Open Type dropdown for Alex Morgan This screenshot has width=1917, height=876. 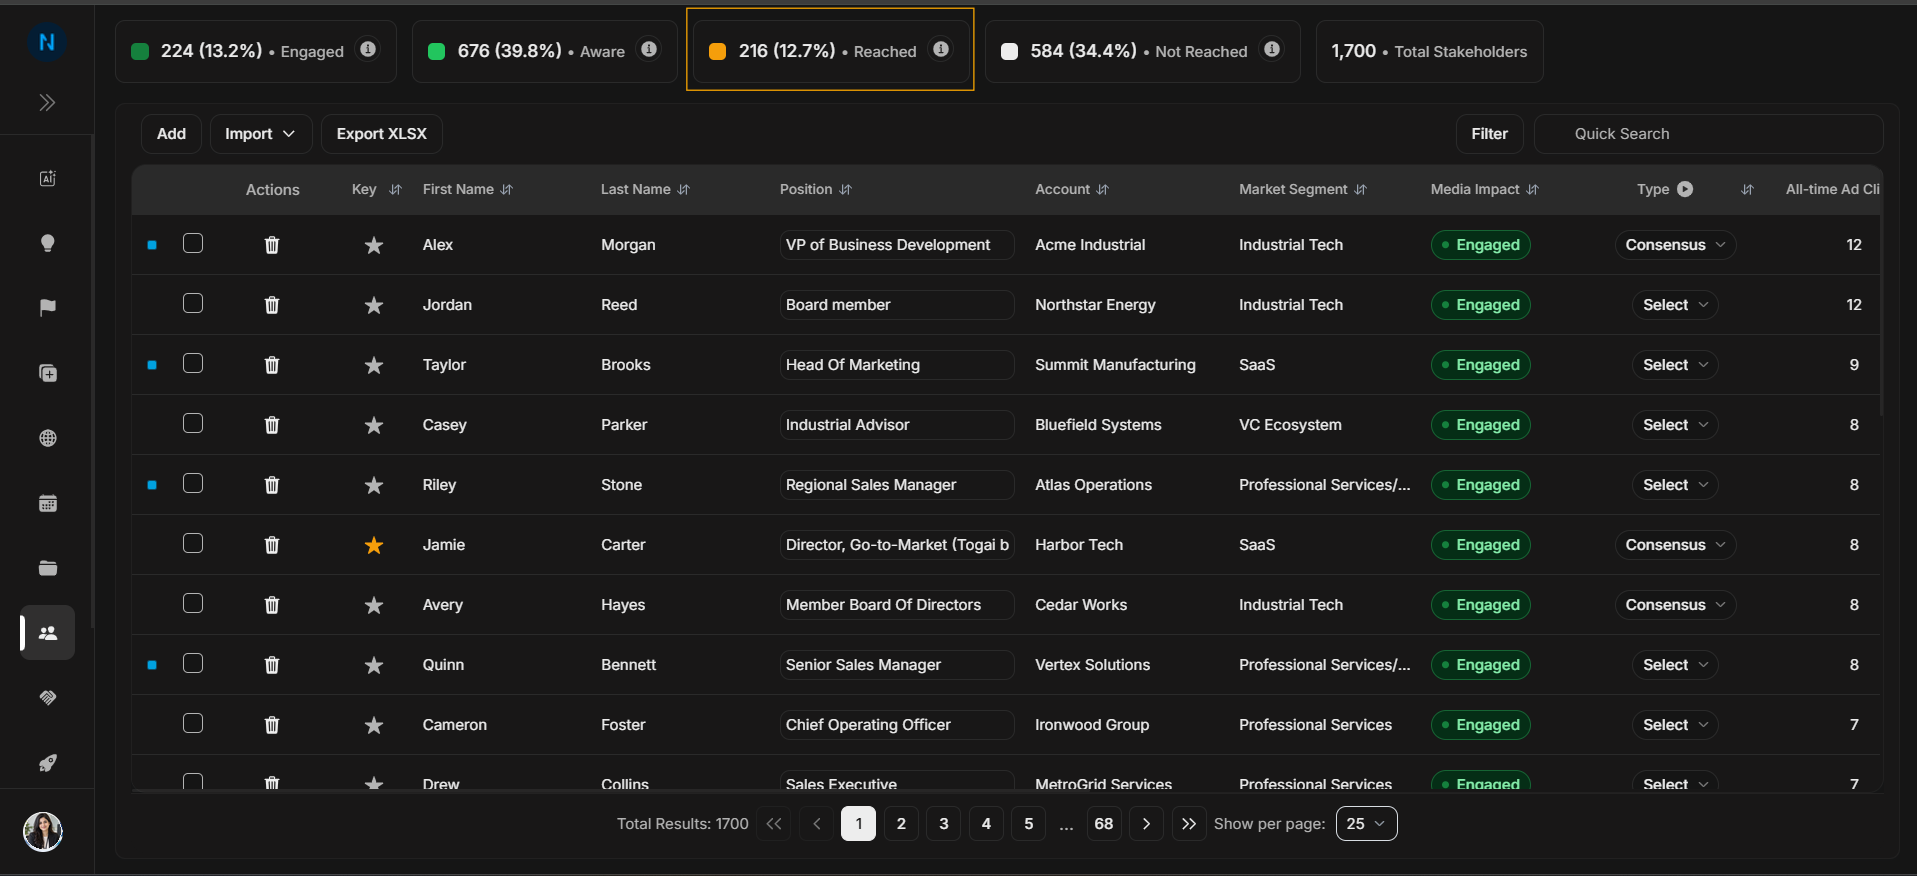tap(1675, 245)
